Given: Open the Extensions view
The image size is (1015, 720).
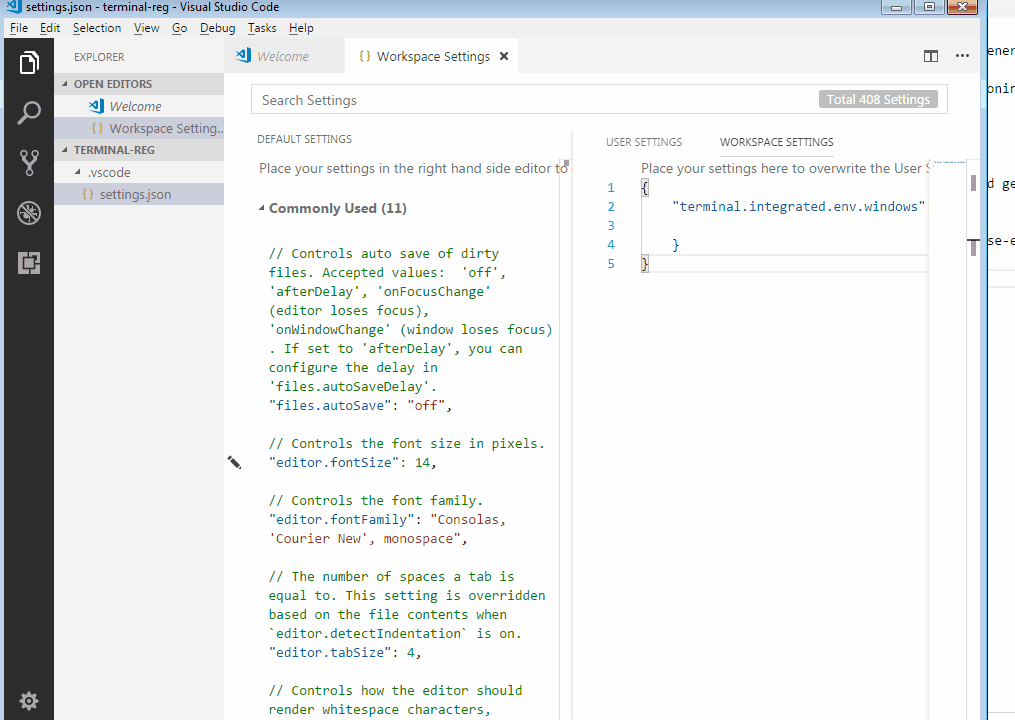Looking at the screenshot, I should click(29, 263).
